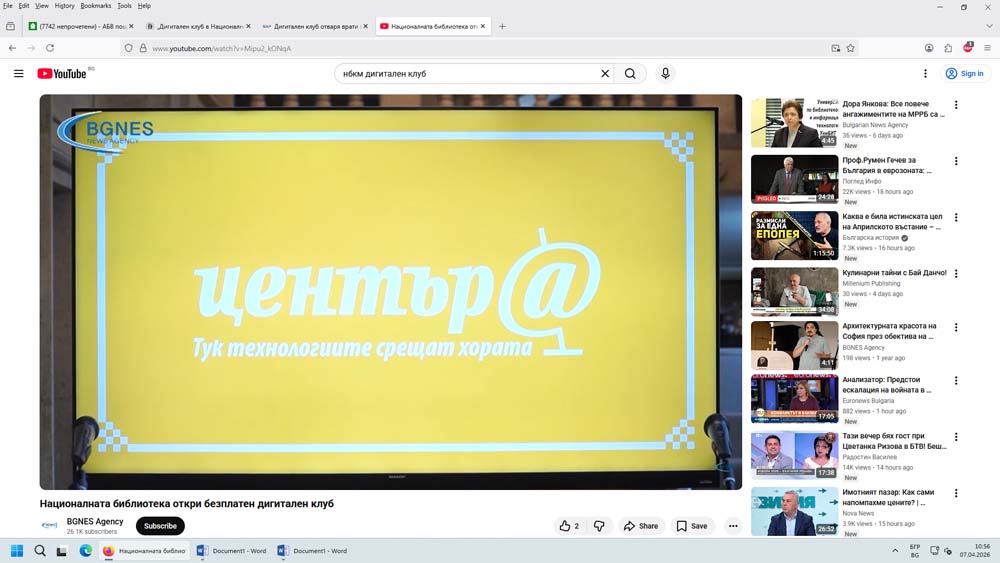Viewport: 1000px width, 563px height.
Task: Open the site security lock icon
Action: coord(143,48)
